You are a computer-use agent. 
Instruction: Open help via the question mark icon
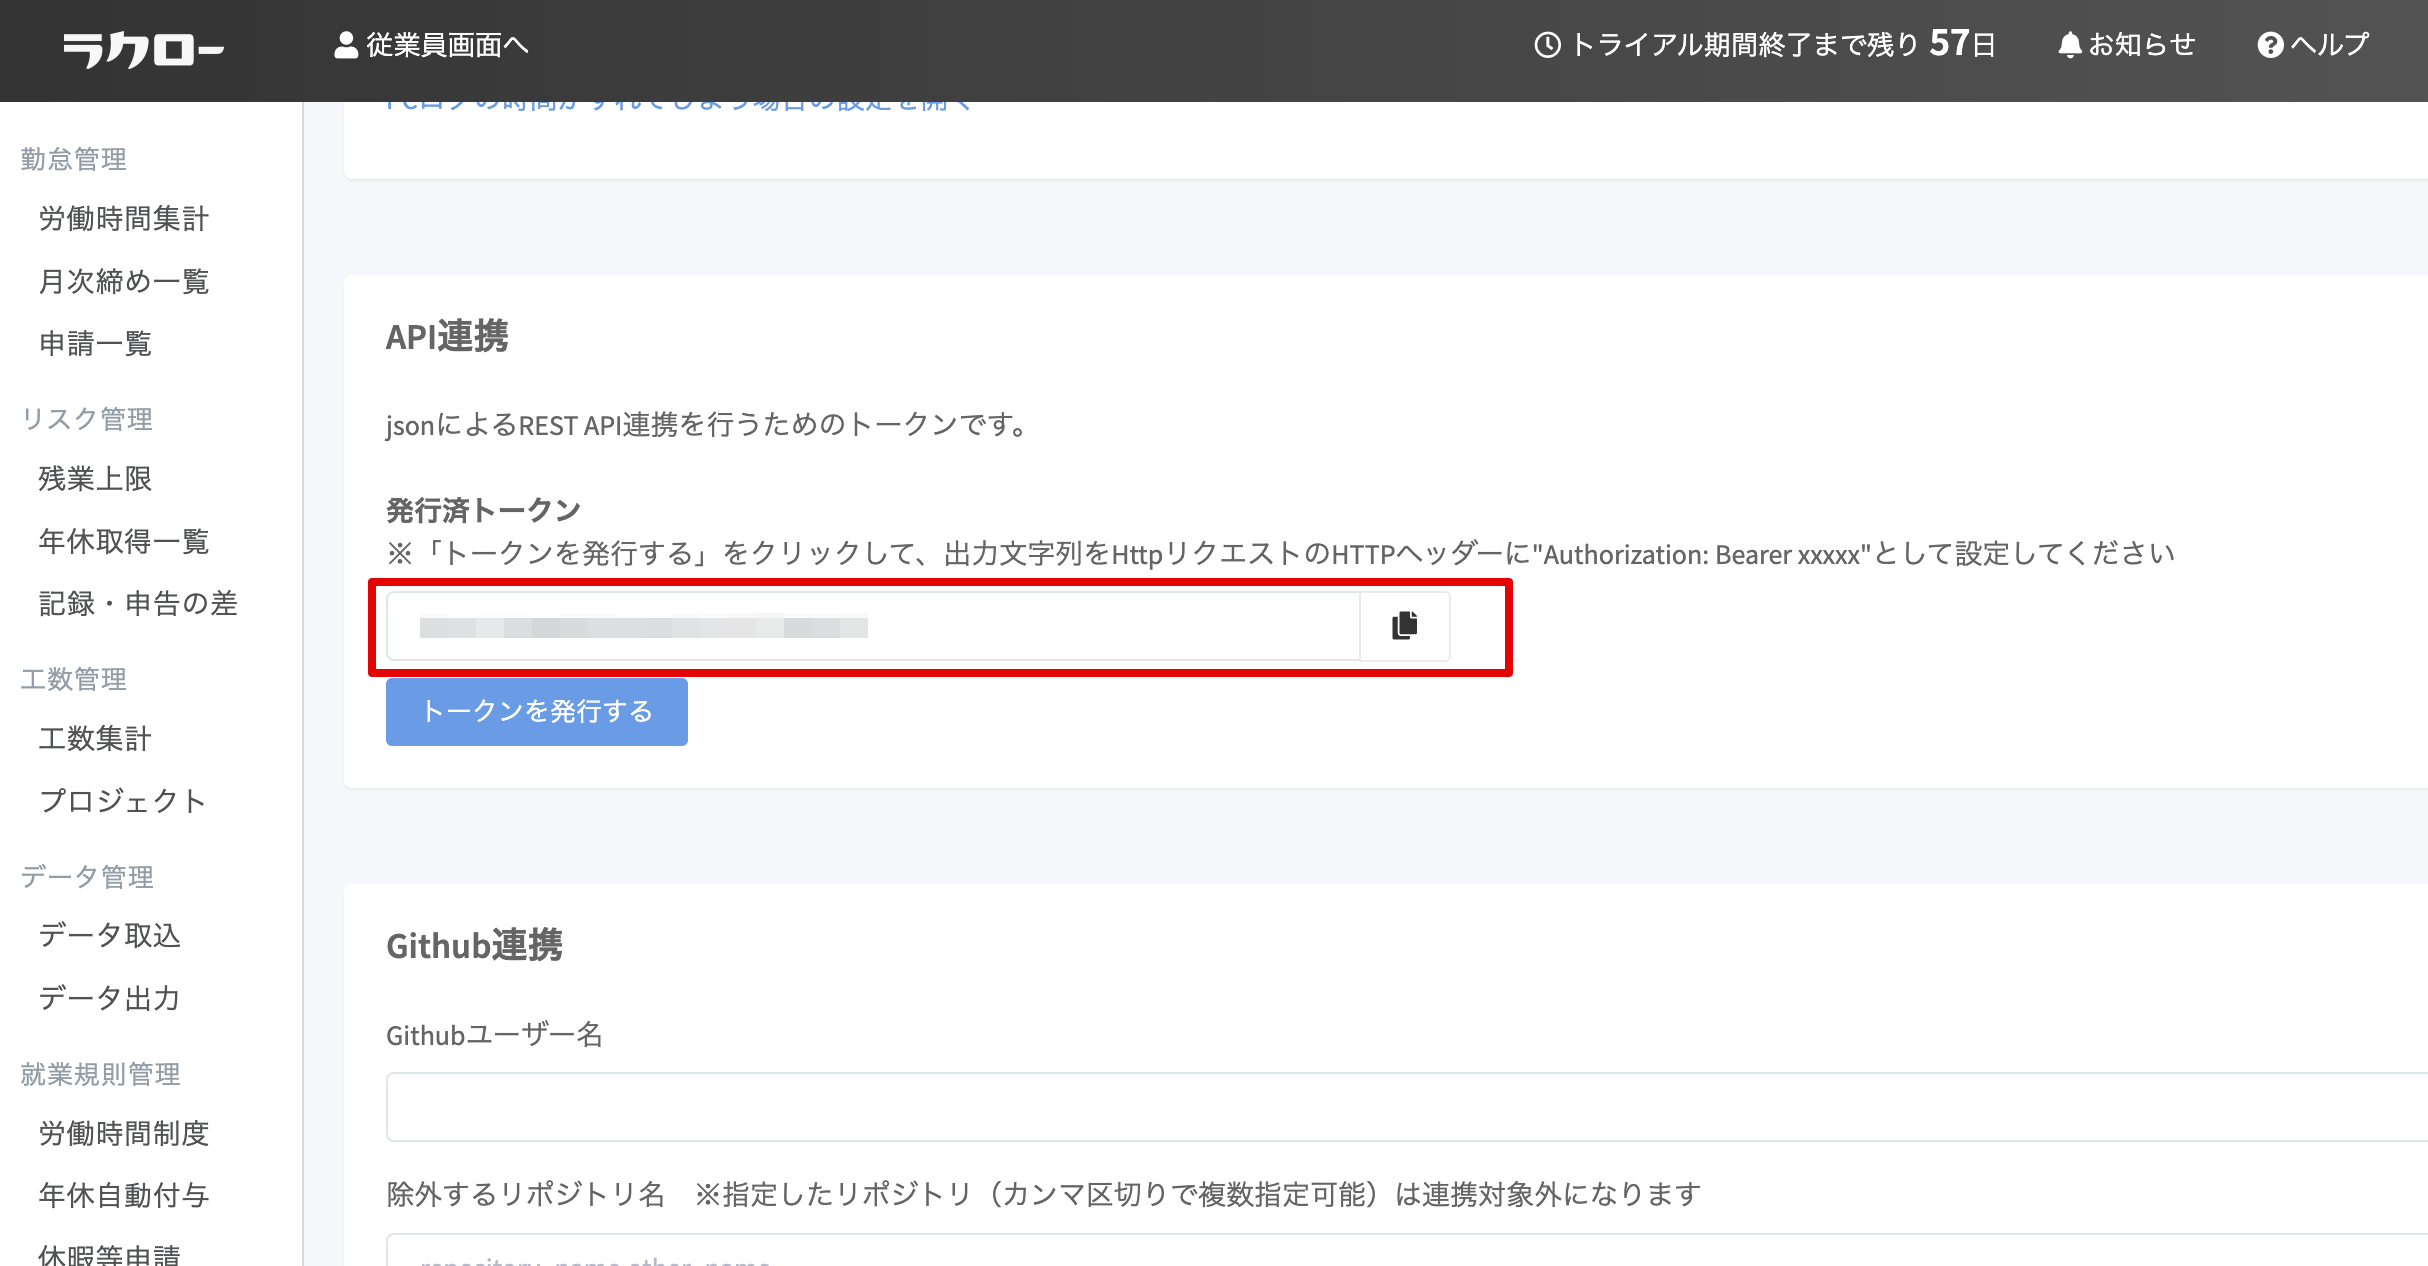[x=2270, y=45]
